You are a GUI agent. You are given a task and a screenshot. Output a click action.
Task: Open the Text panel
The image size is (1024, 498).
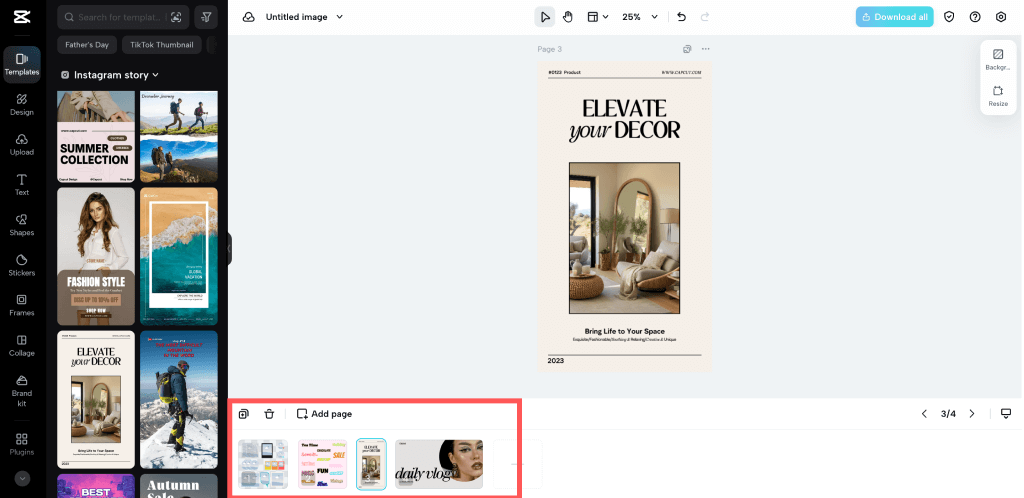pyautogui.click(x=22, y=185)
